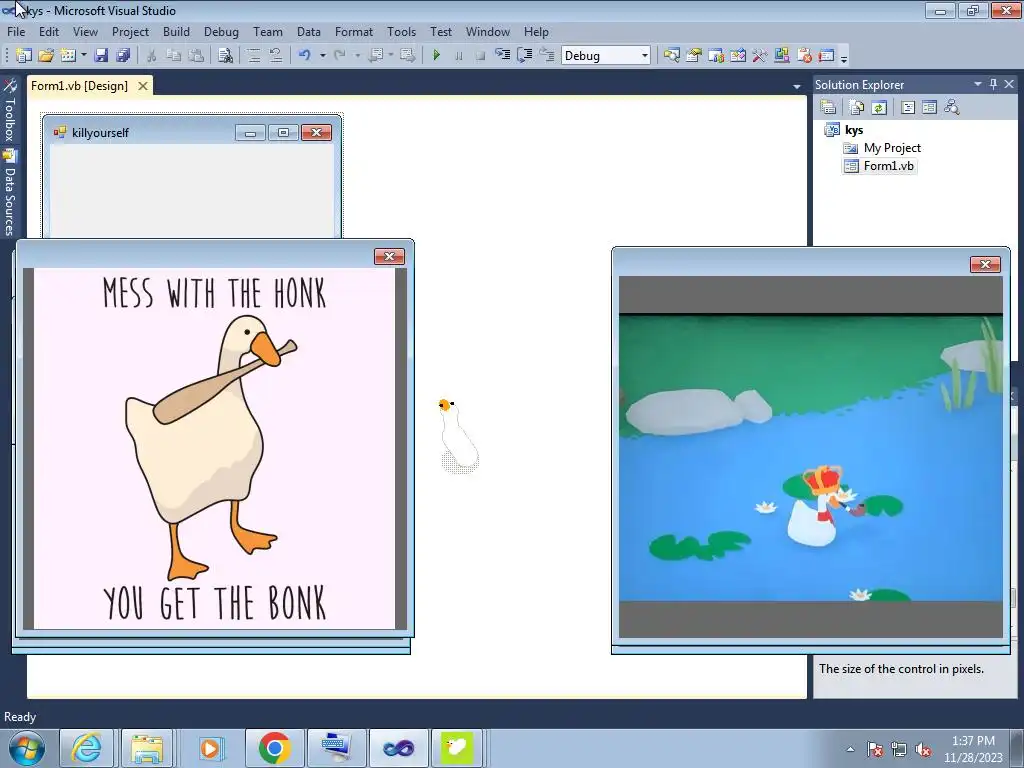This screenshot has width=1024, height=768.
Task: Click View Designer icon in Solution Explorer
Action: [x=929, y=107]
